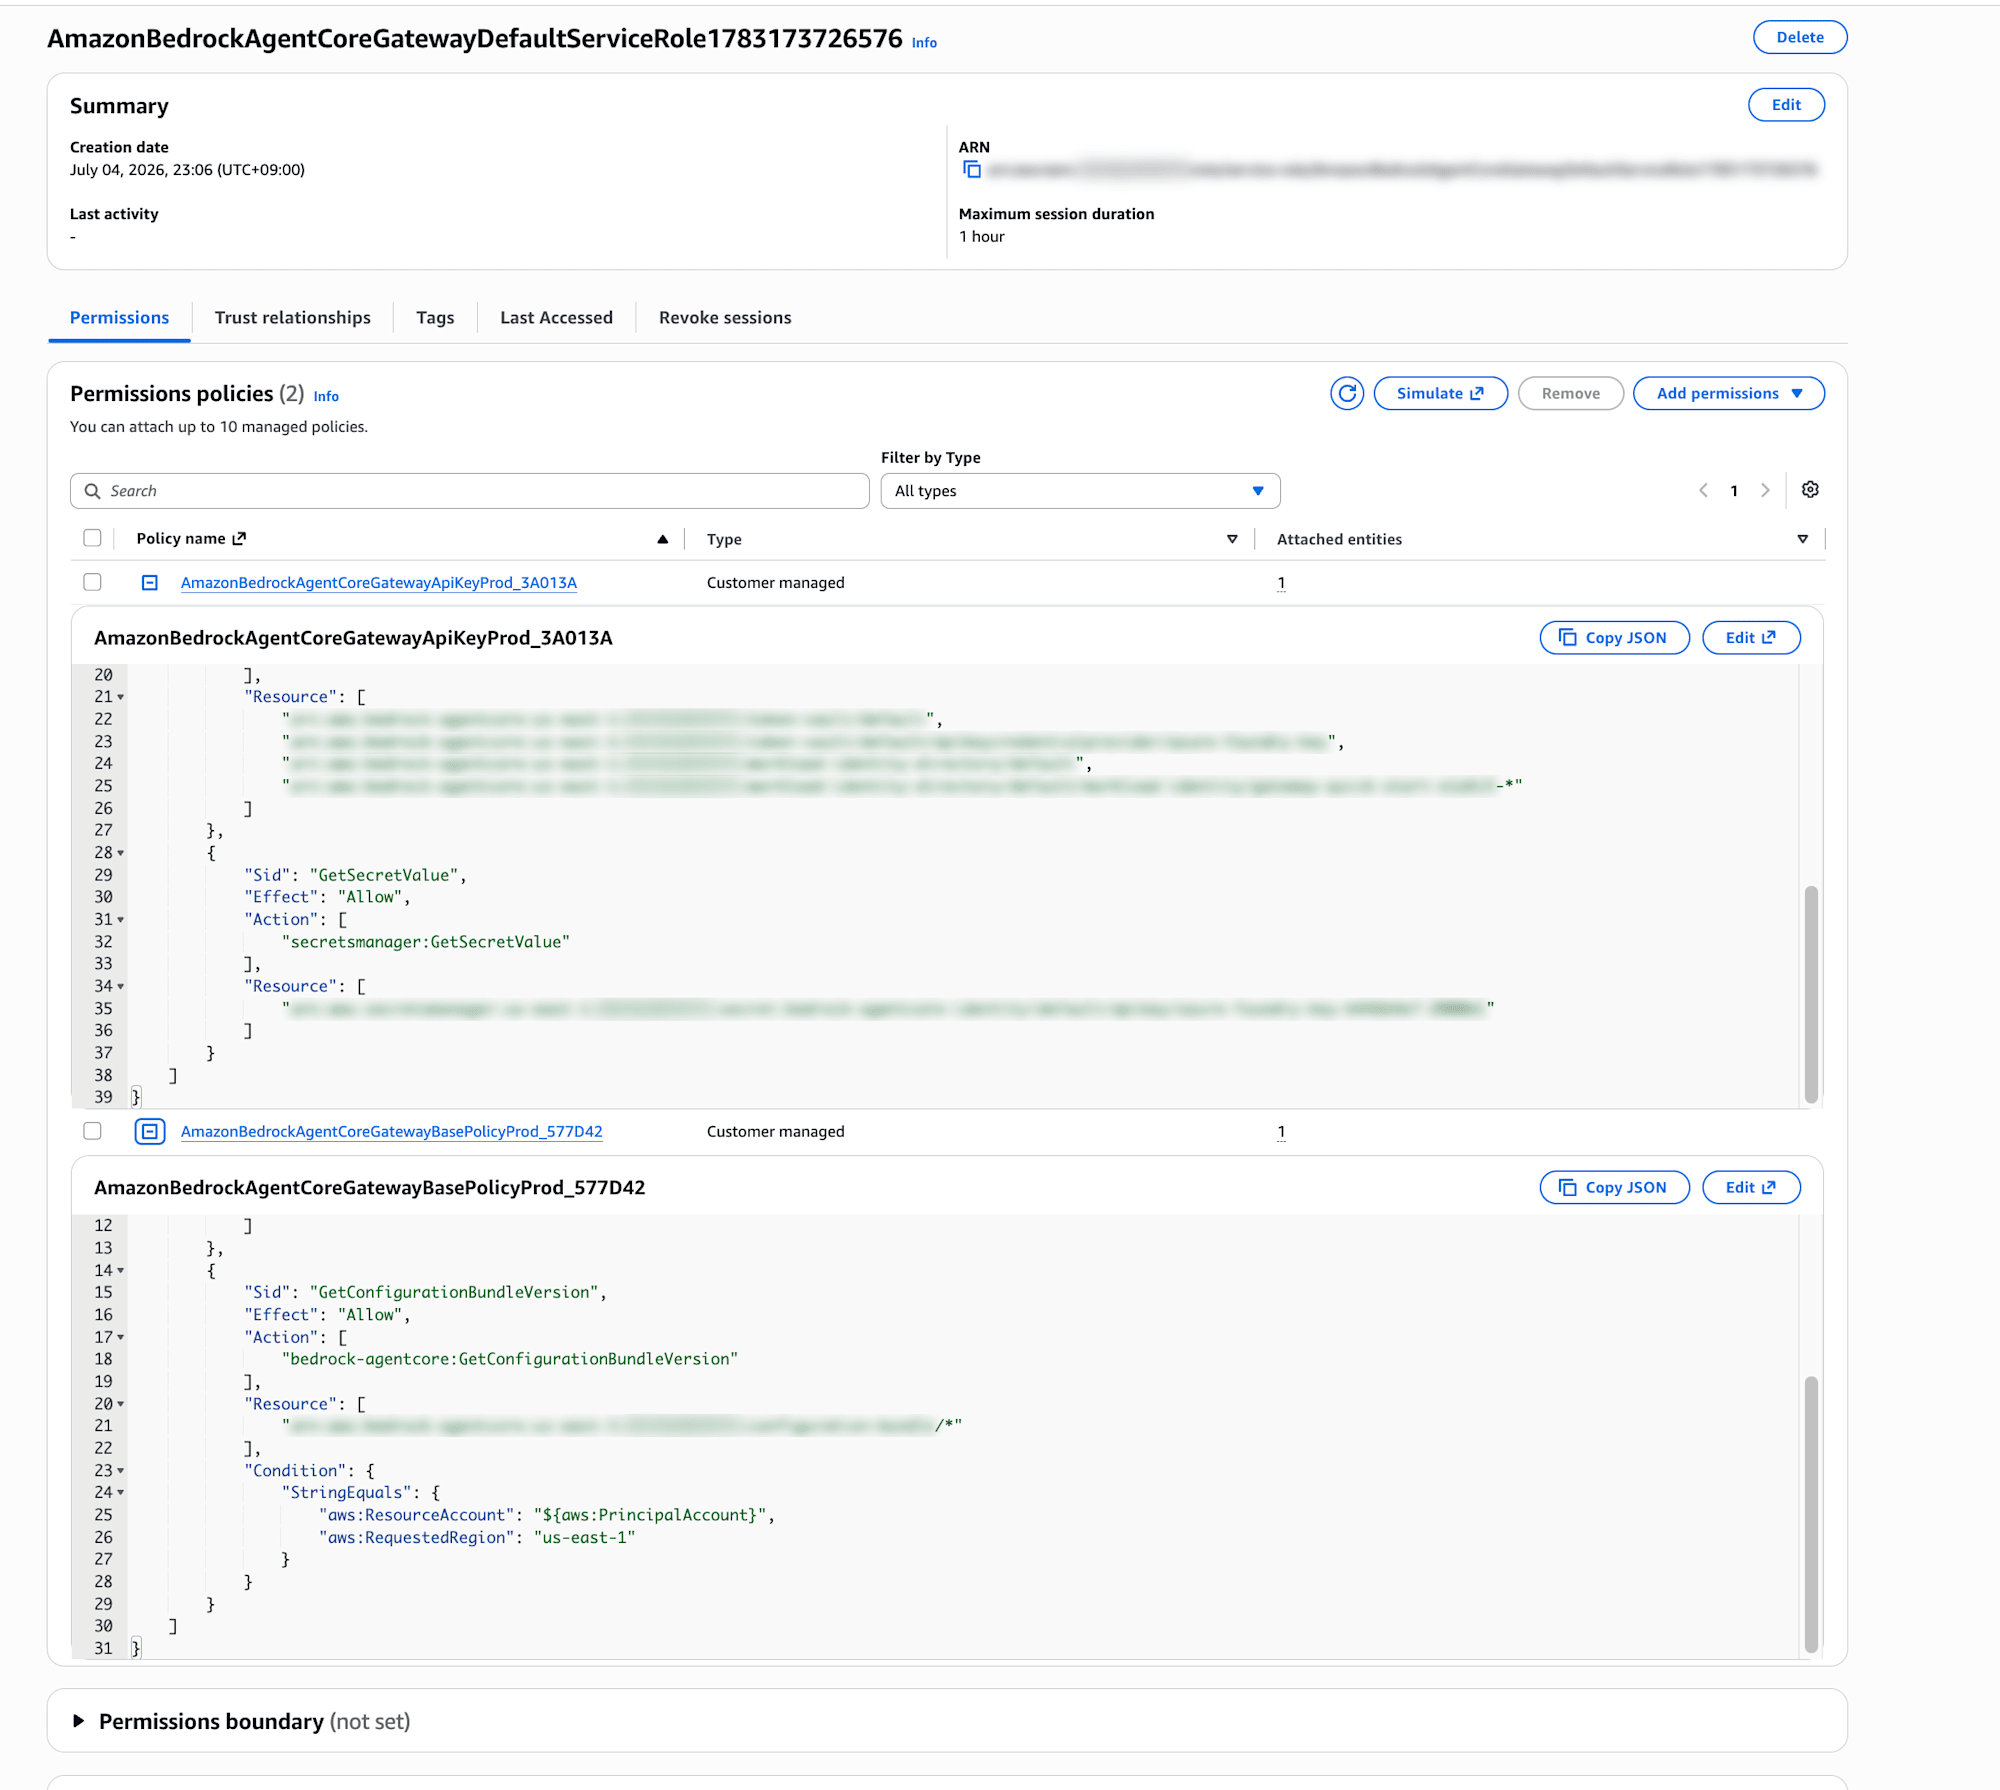Fold the Resource array at line 34
Viewport: 2000px width, 1790px height.
(x=121, y=988)
